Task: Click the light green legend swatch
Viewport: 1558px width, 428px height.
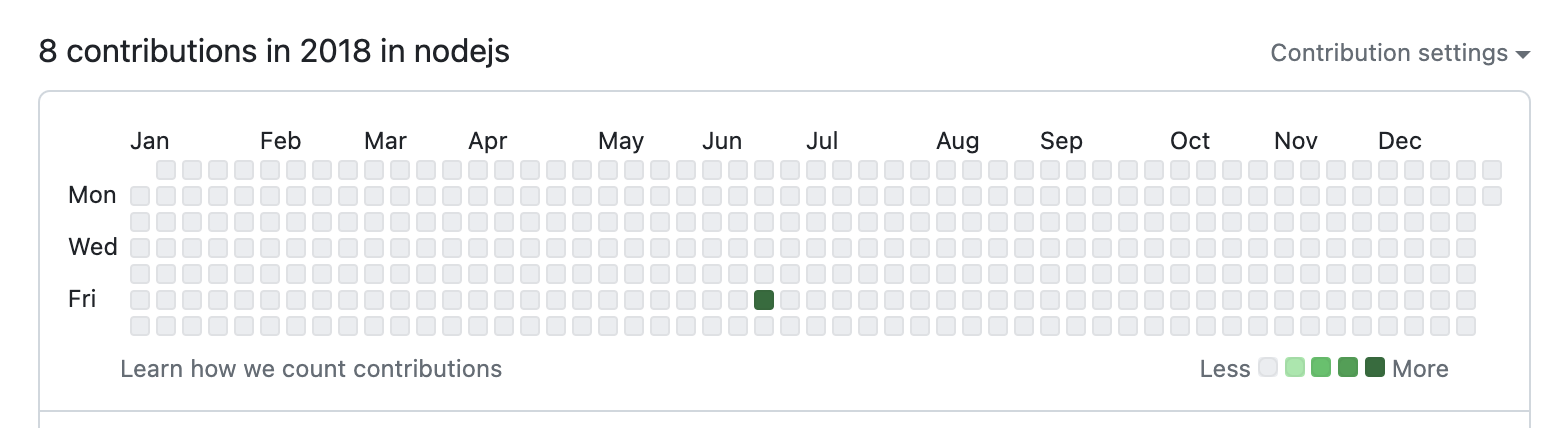Action: [1294, 368]
